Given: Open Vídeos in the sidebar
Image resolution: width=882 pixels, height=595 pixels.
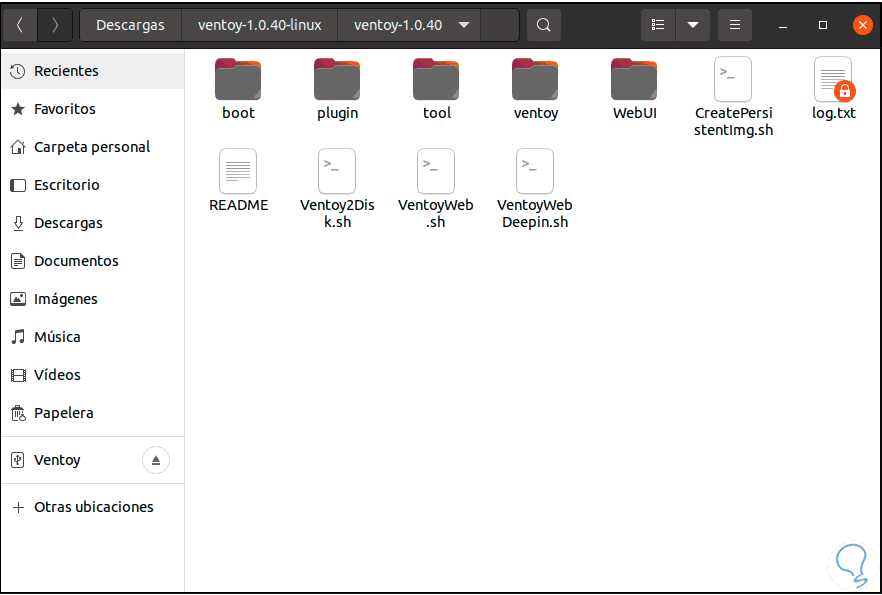Looking at the screenshot, I should click(x=93, y=375).
